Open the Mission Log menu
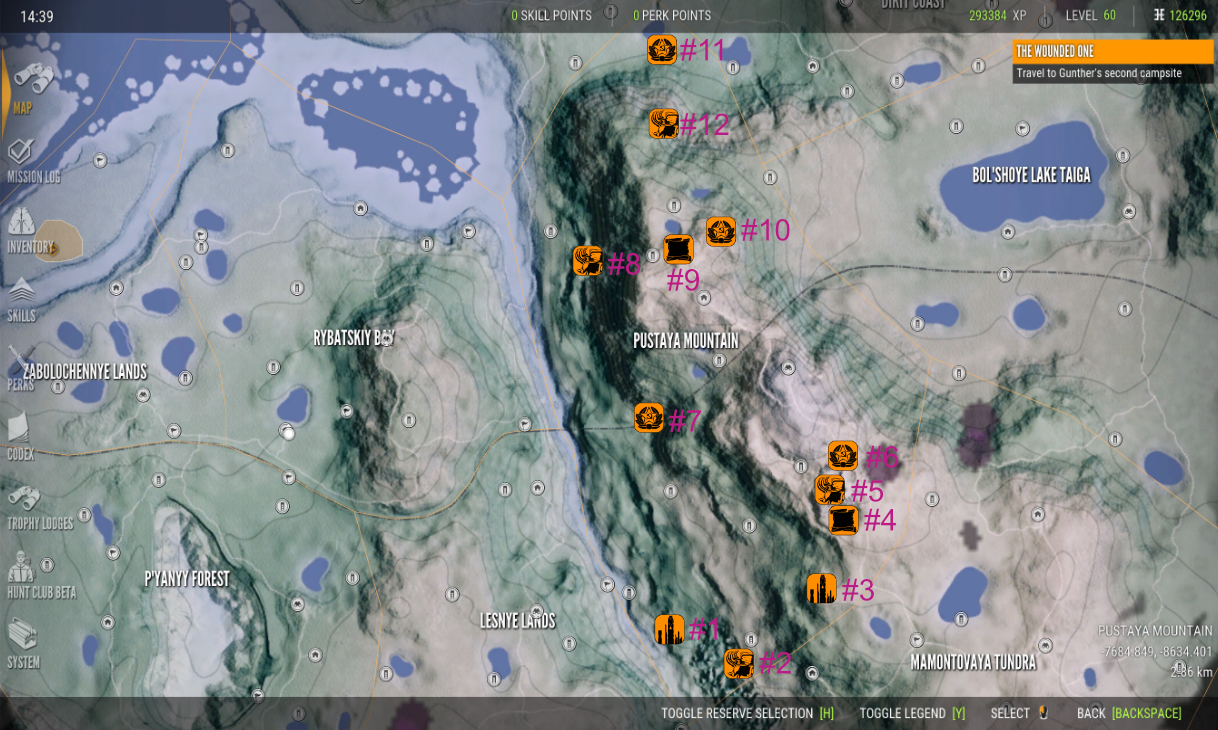Viewport: 1218px width, 730px height. coord(34,162)
